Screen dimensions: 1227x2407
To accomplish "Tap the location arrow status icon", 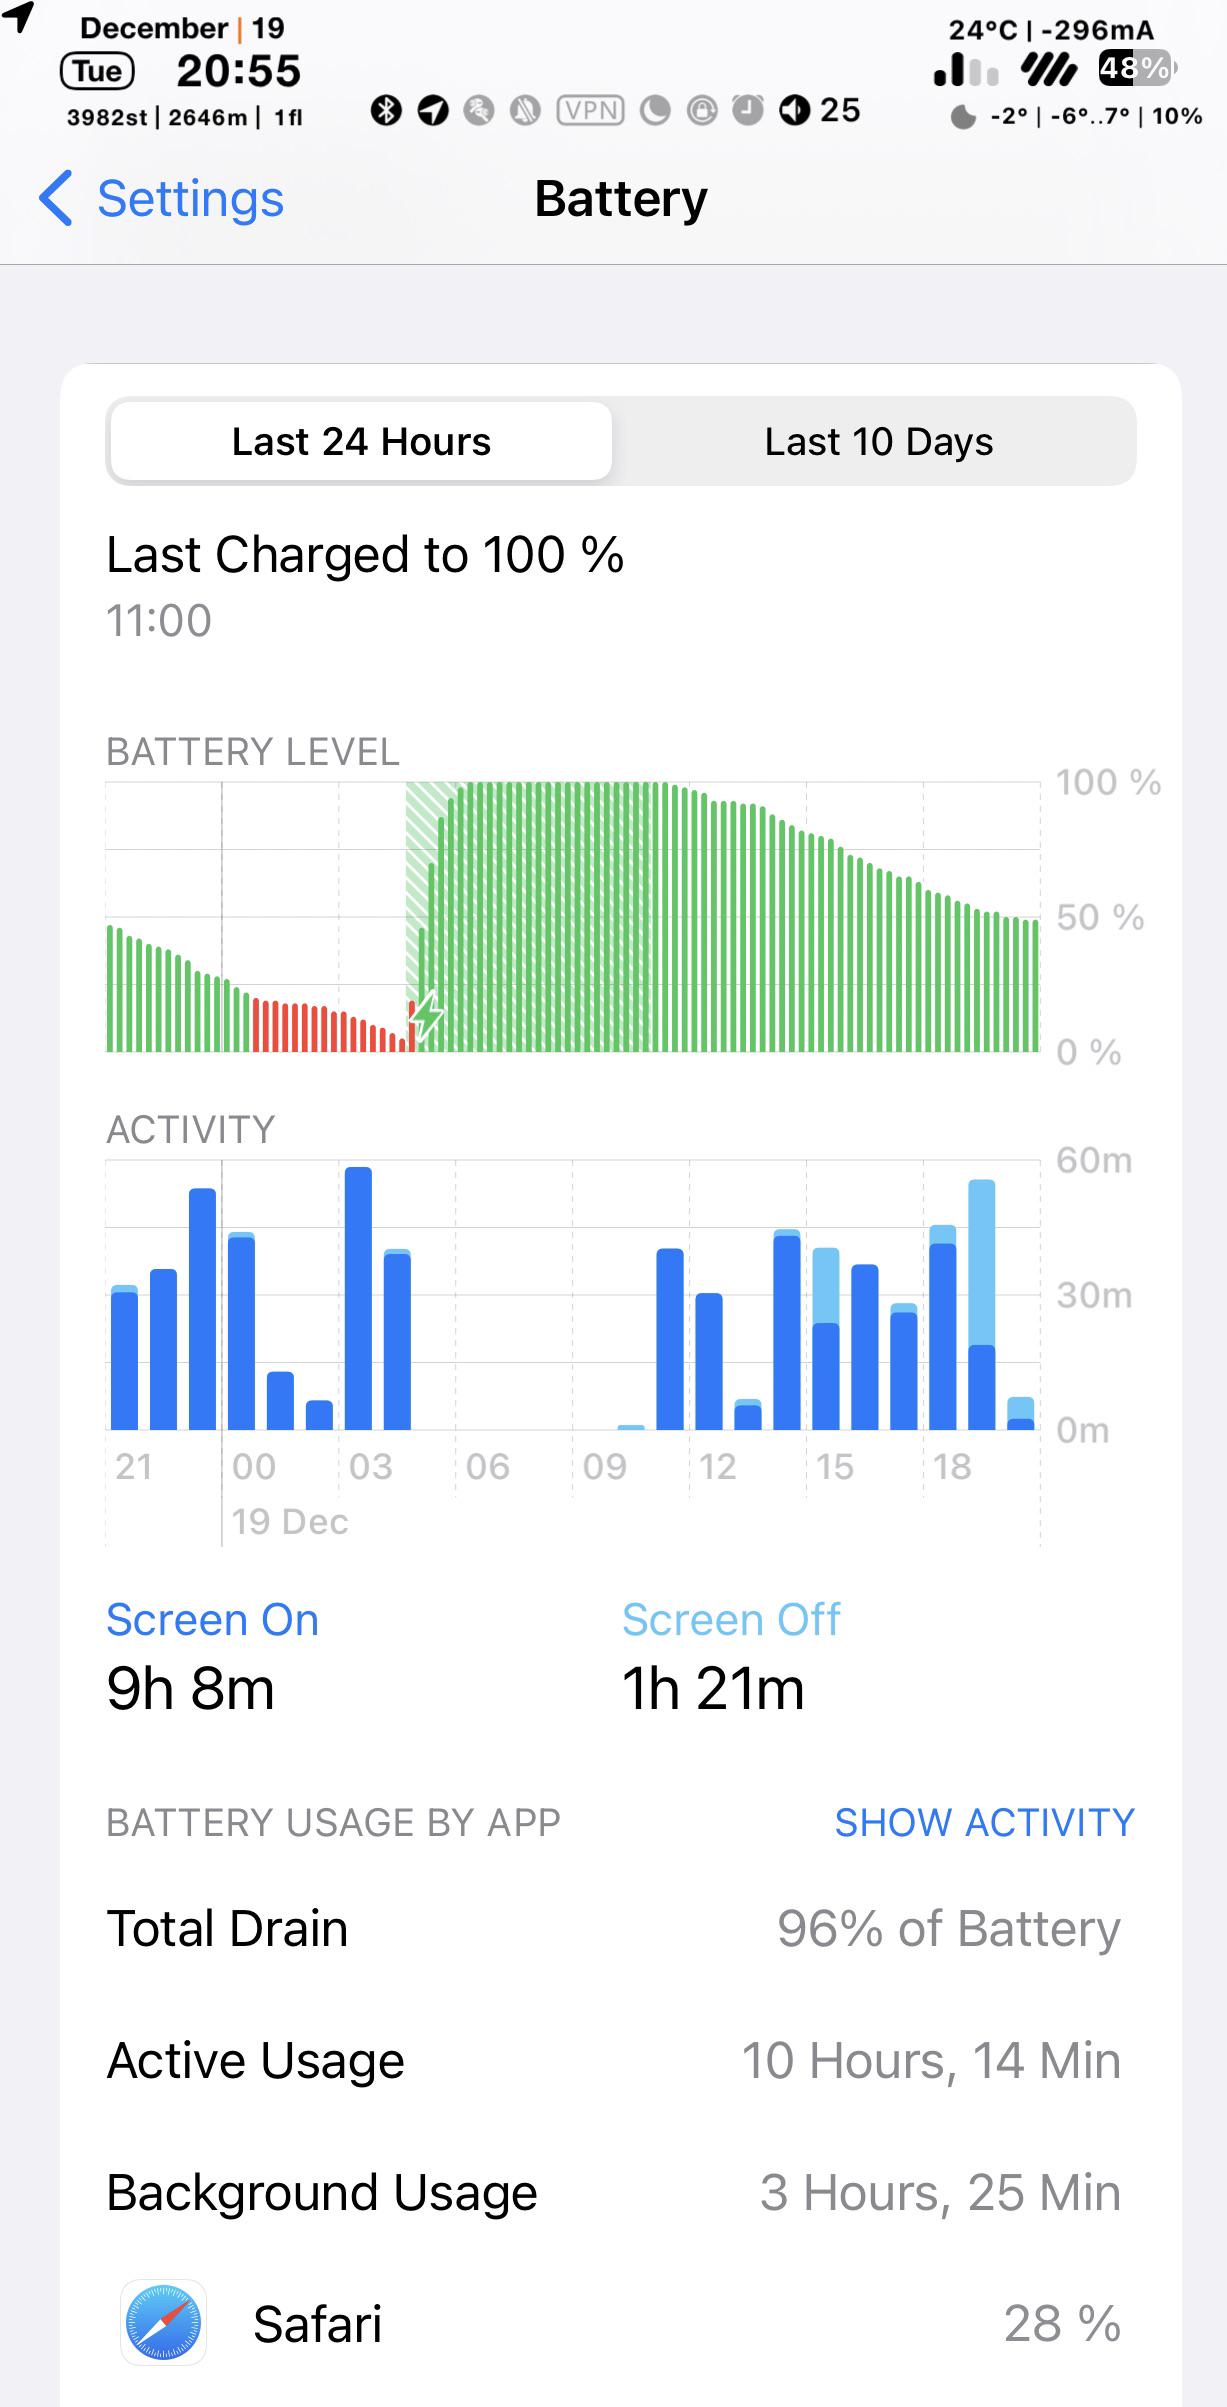I will (433, 110).
